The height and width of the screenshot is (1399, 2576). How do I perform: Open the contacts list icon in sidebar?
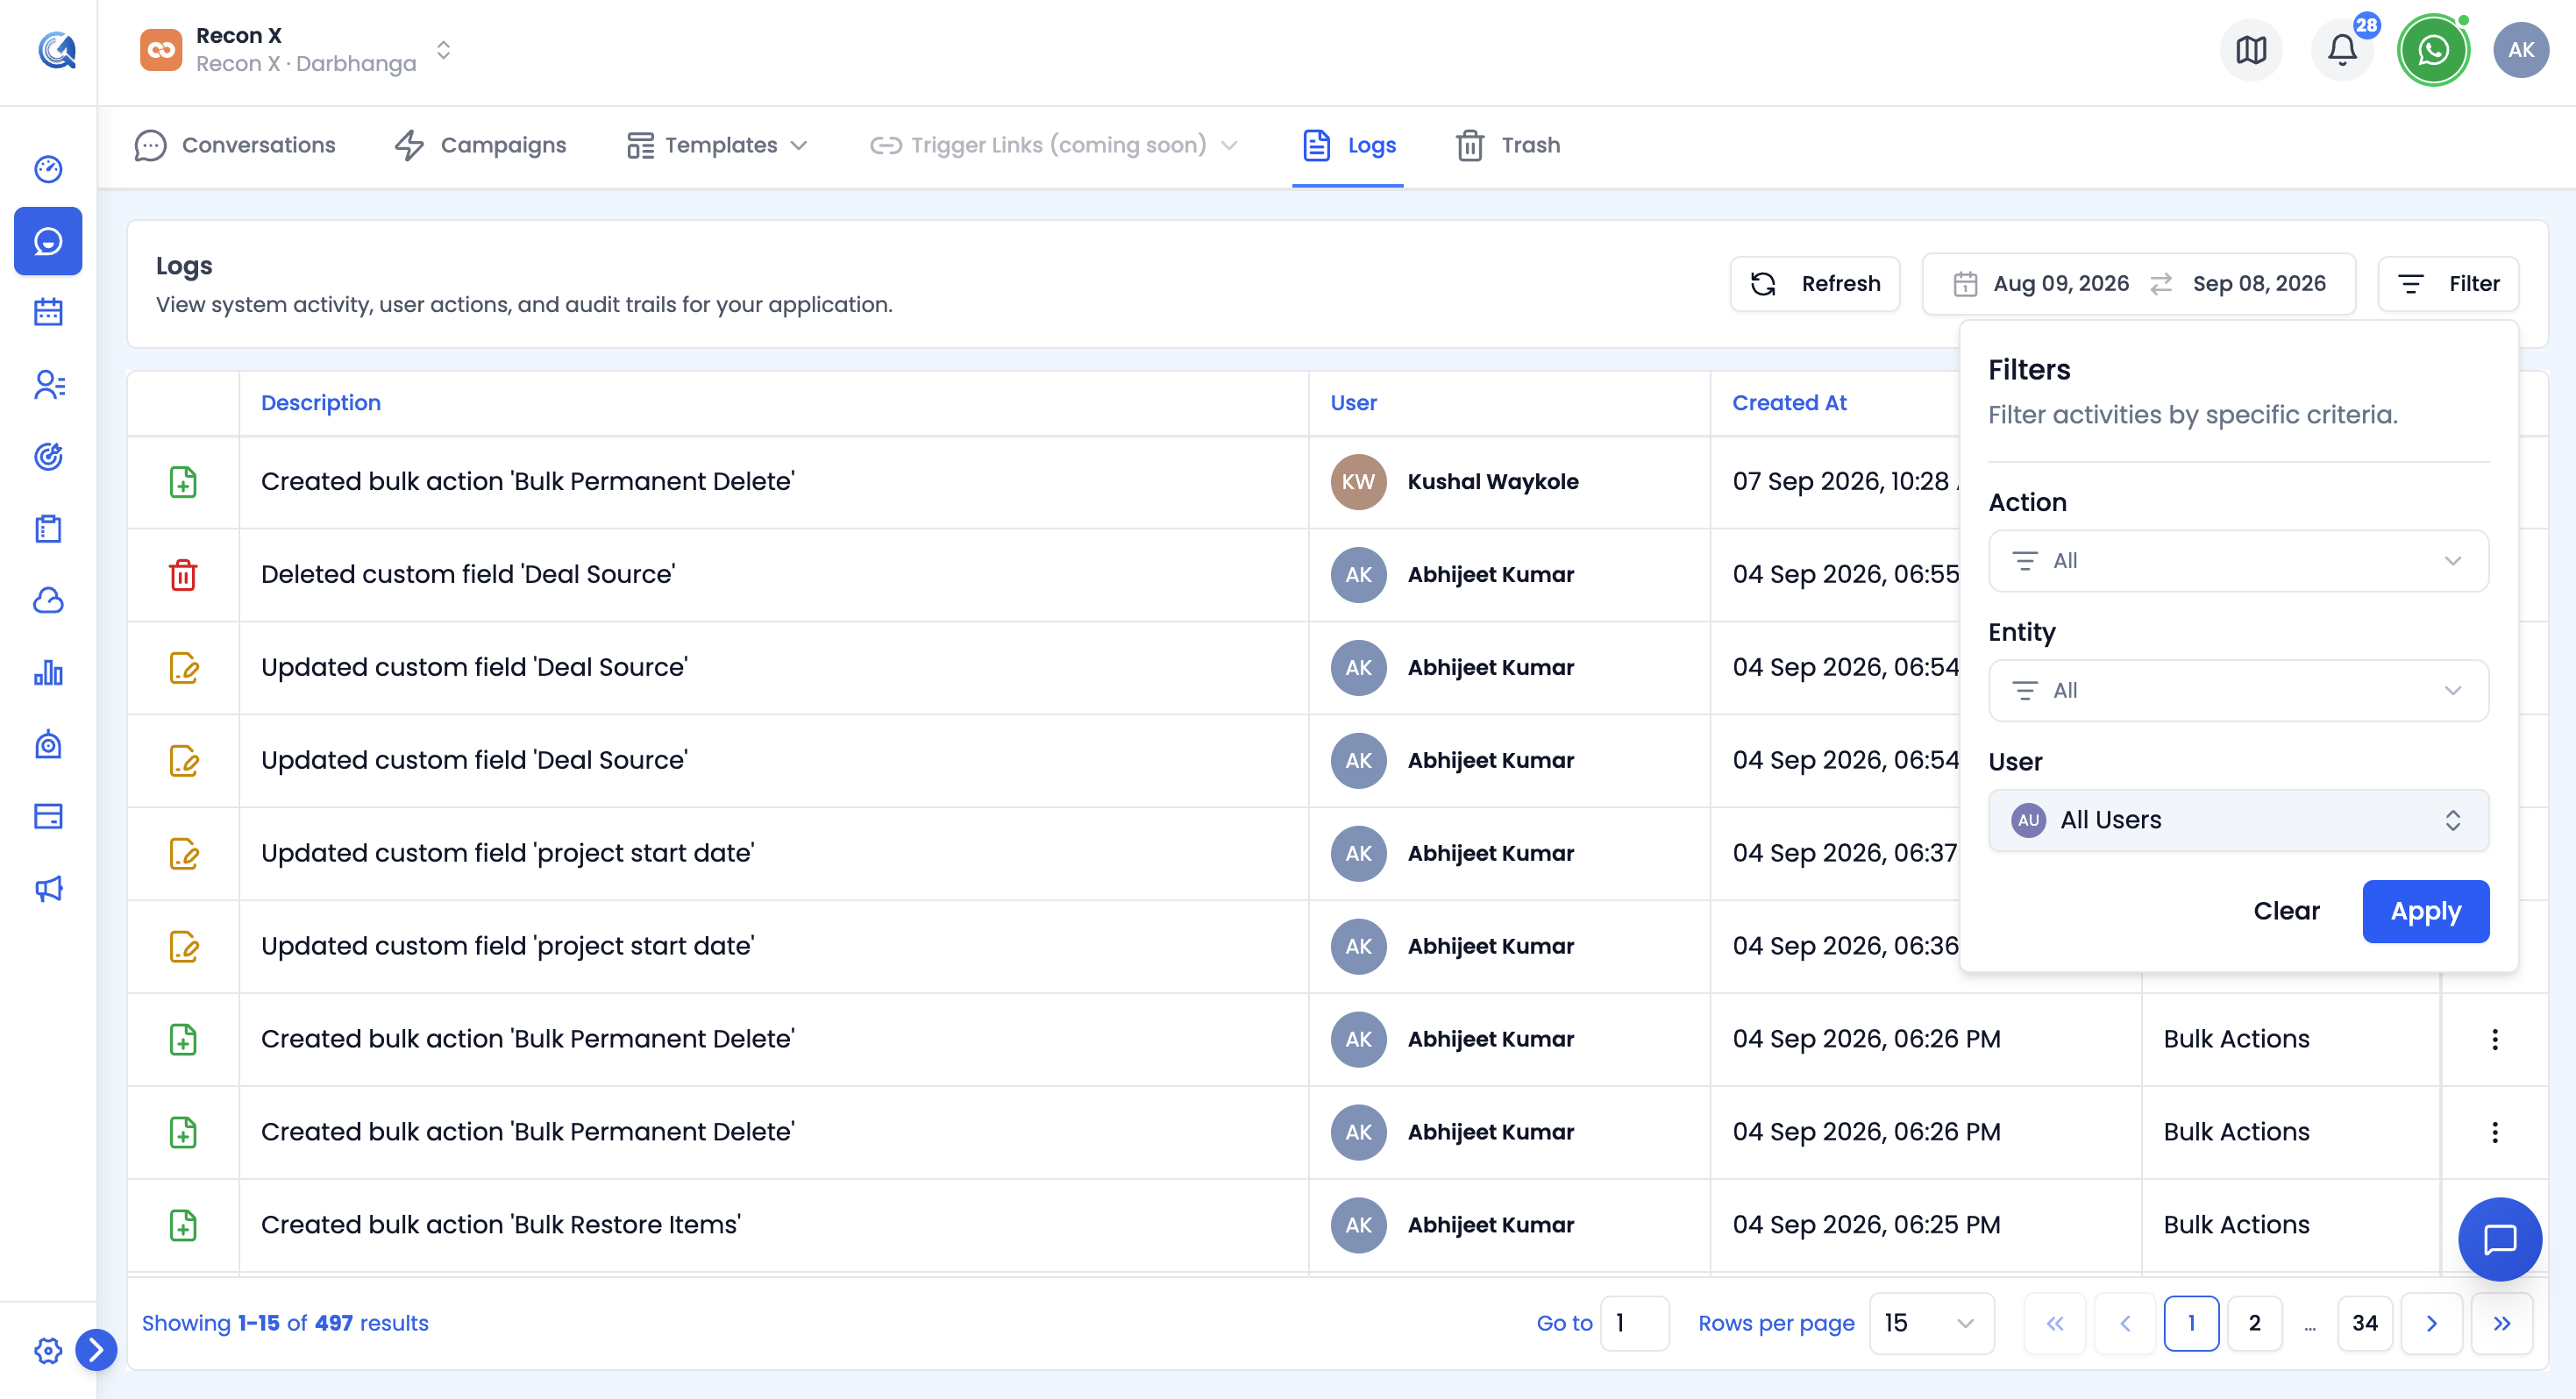coord(48,385)
